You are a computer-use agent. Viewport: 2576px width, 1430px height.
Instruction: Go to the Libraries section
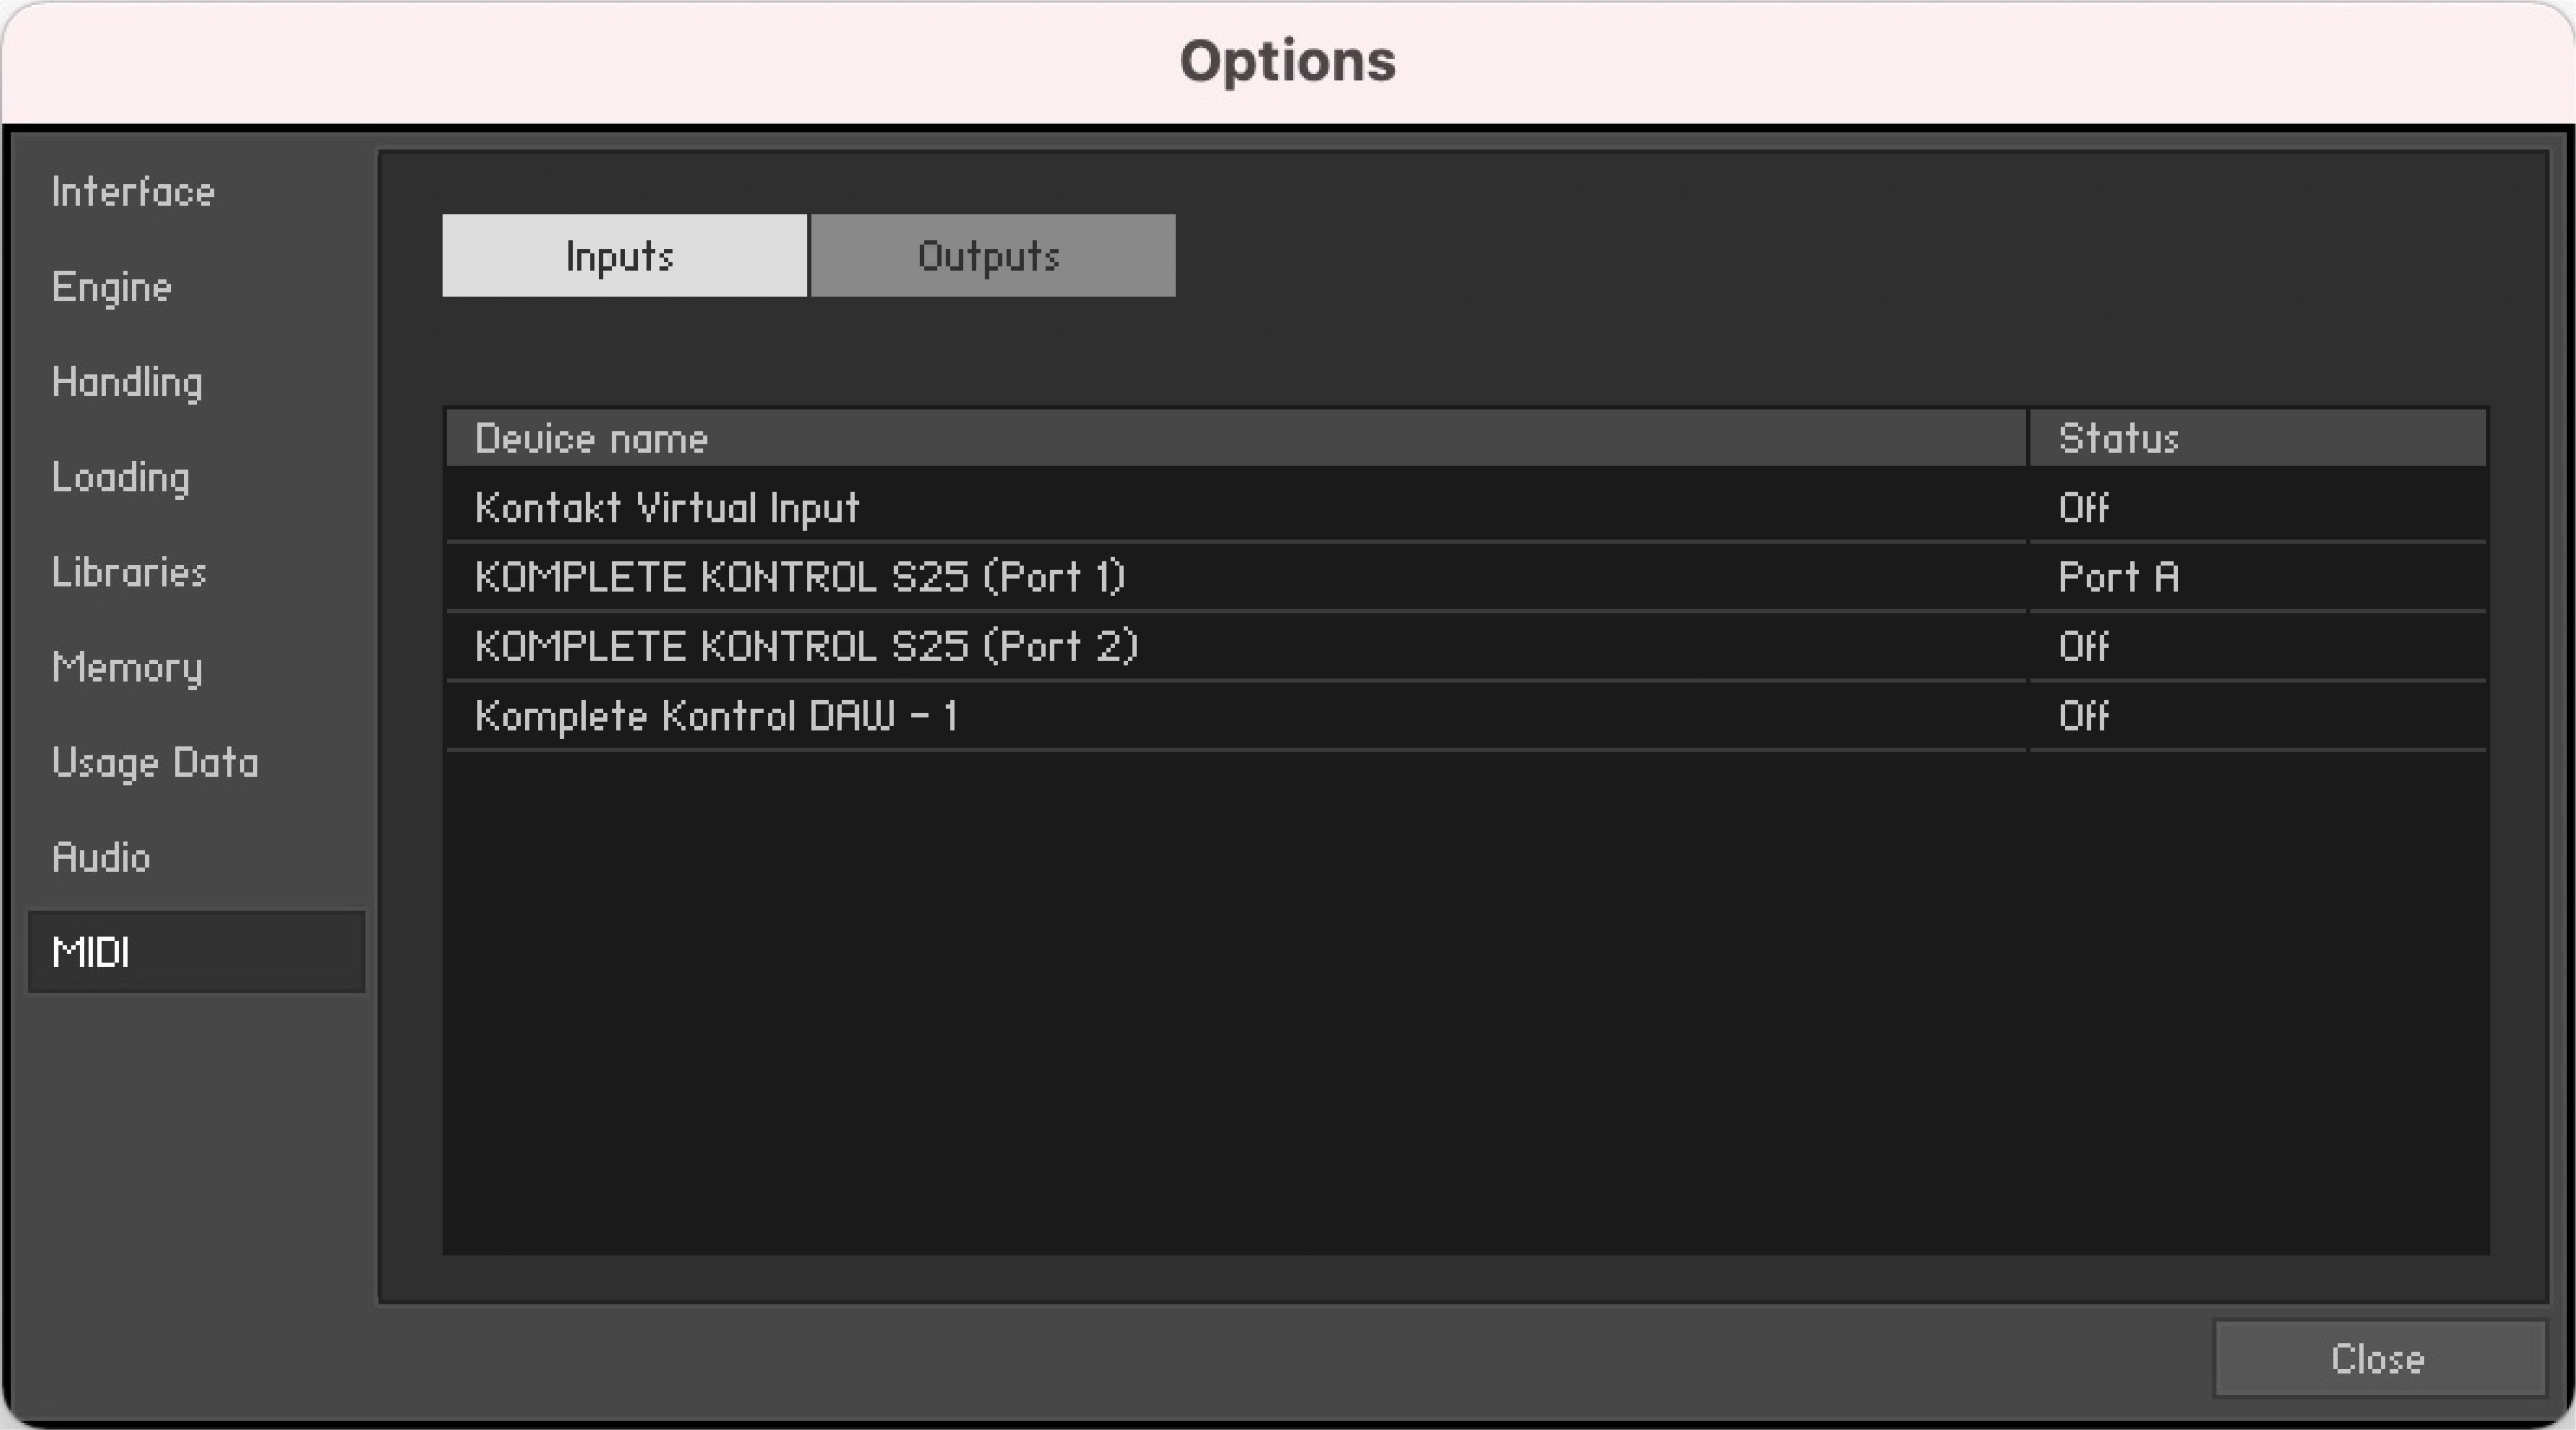tap(129, 572)
